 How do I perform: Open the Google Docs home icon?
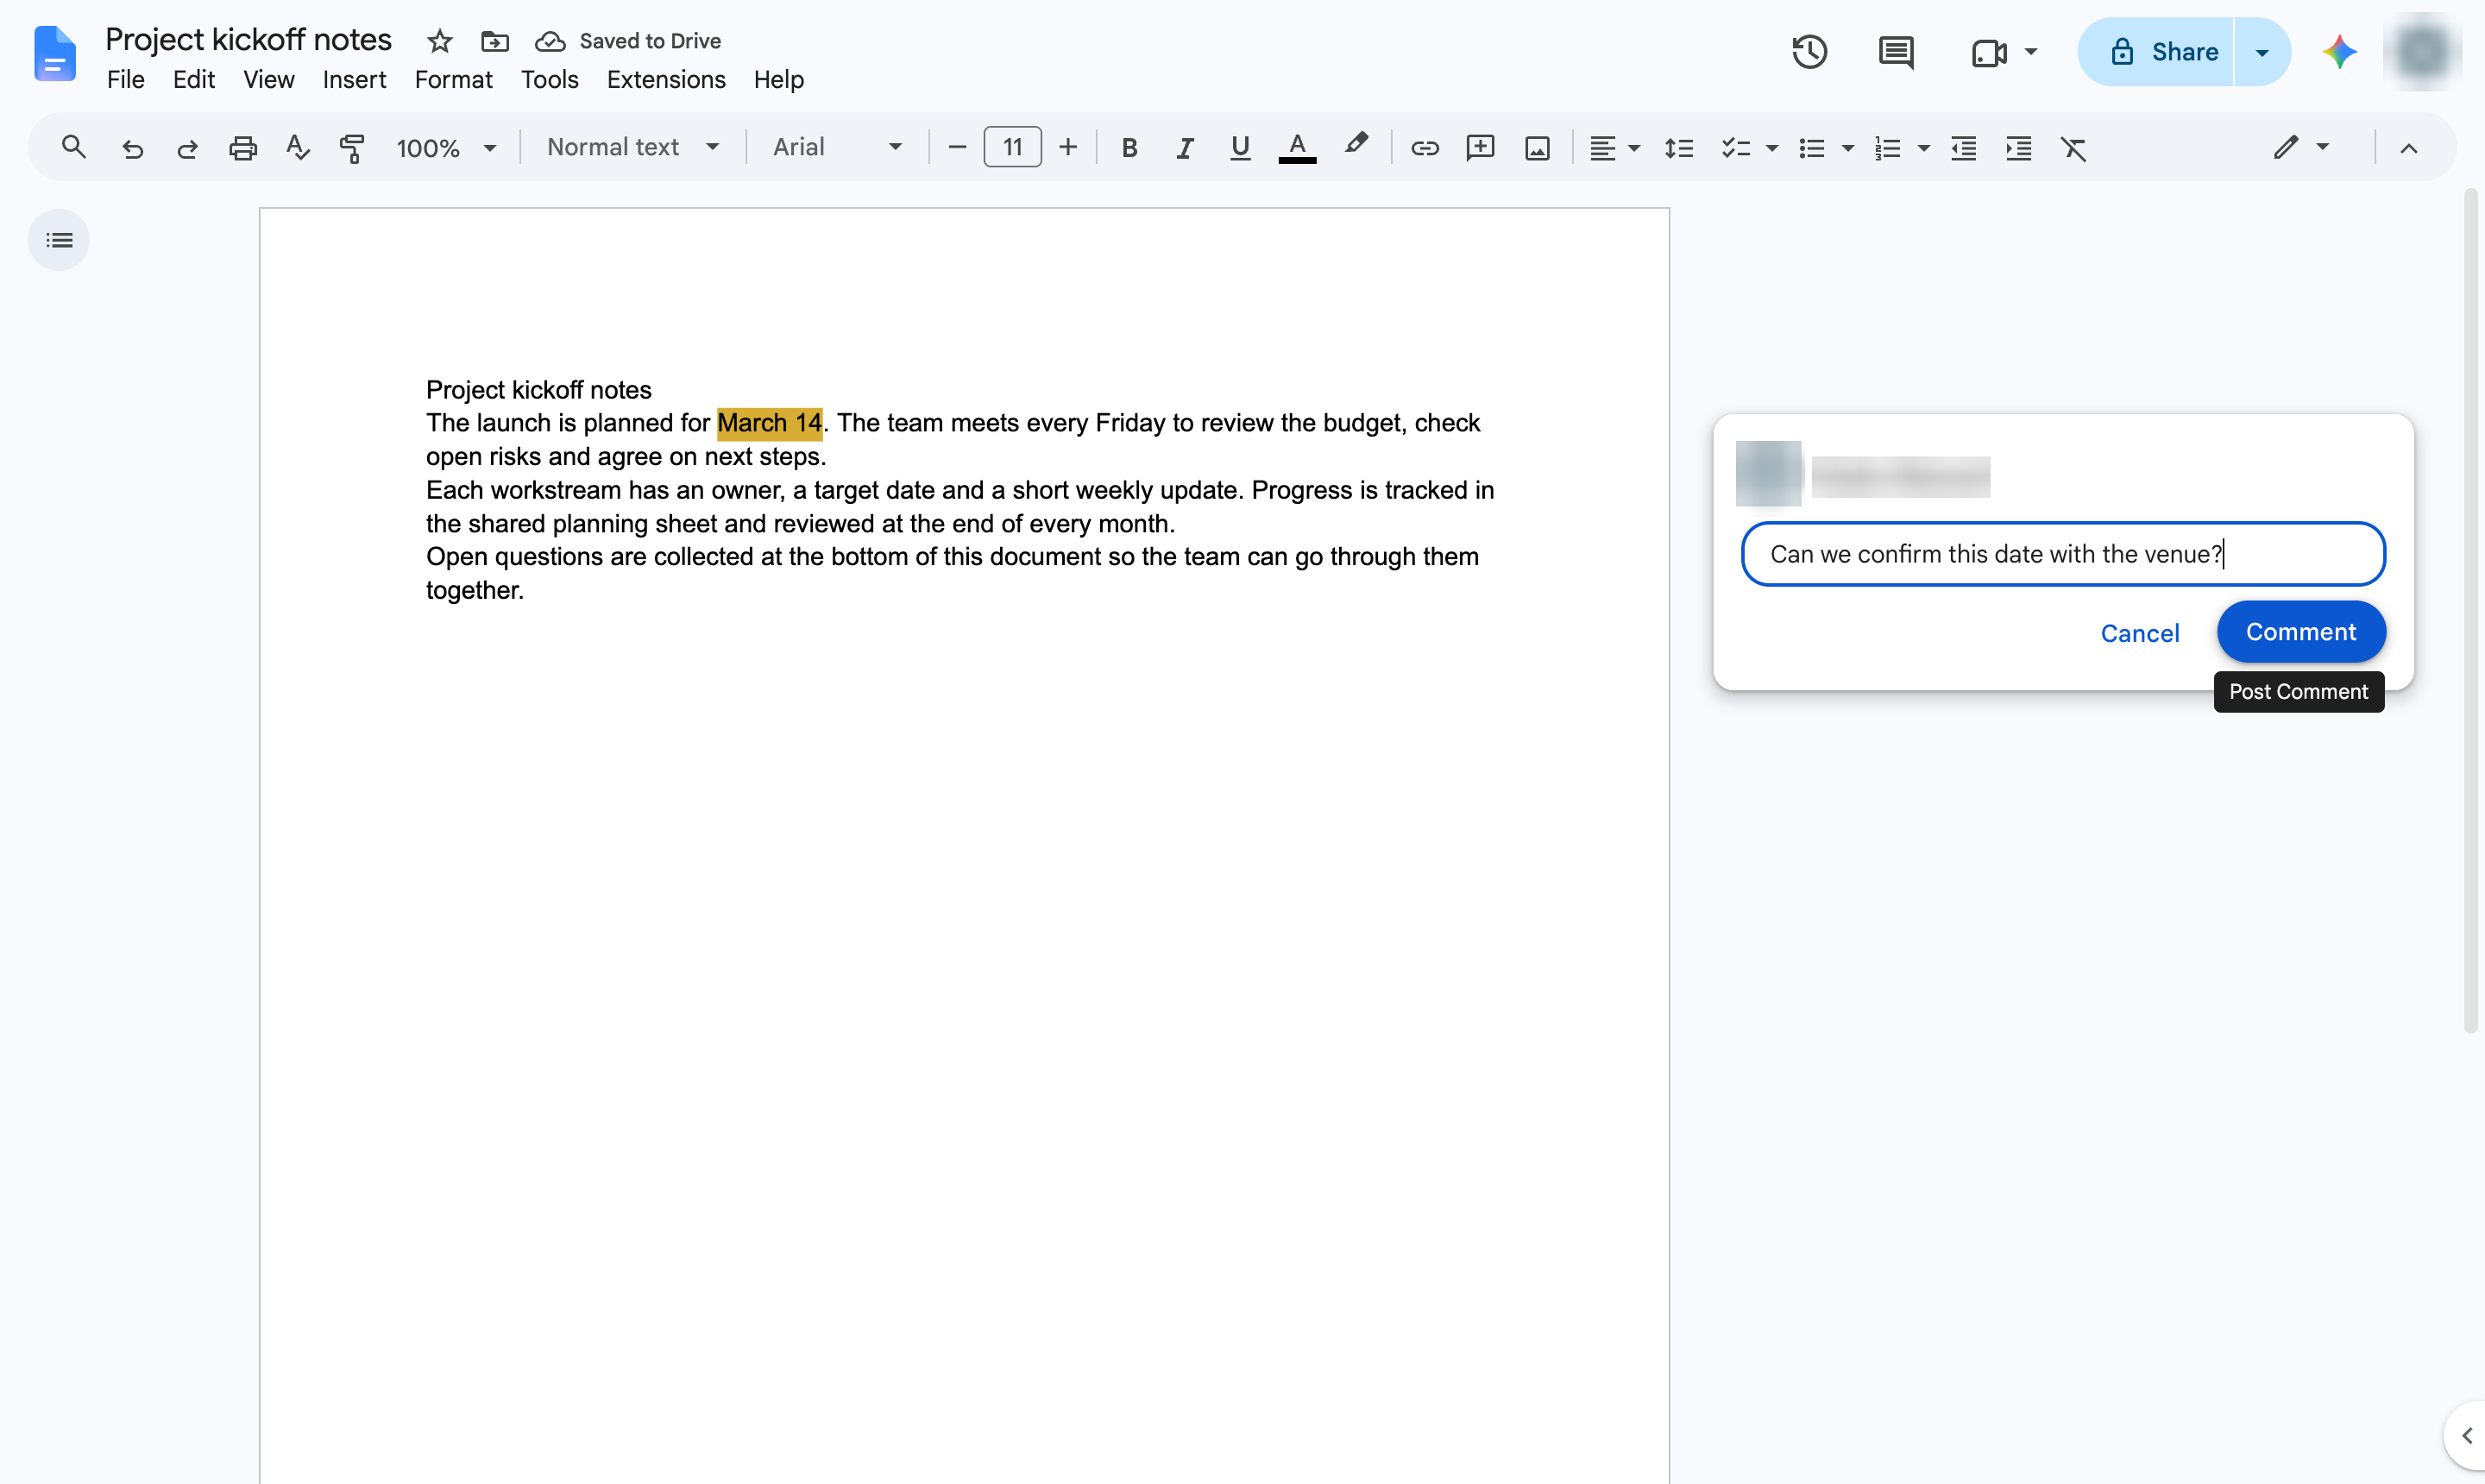tap(54, 54)
